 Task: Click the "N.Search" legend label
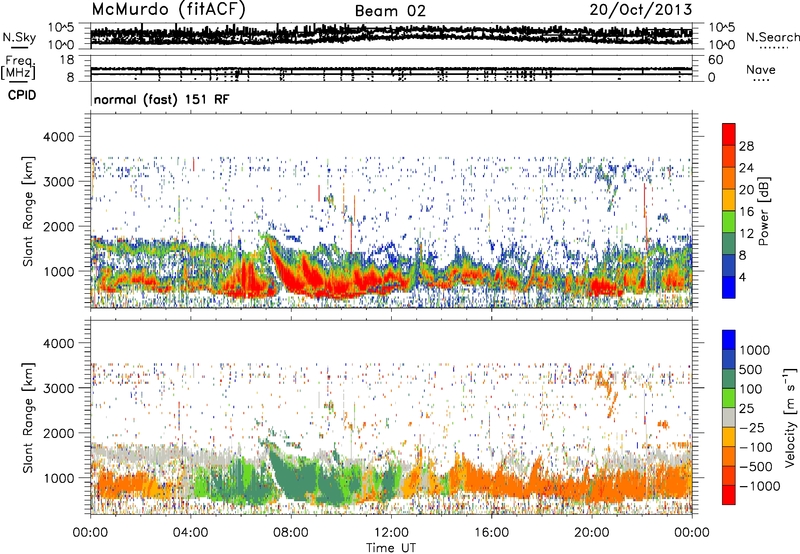pos(773,37)
